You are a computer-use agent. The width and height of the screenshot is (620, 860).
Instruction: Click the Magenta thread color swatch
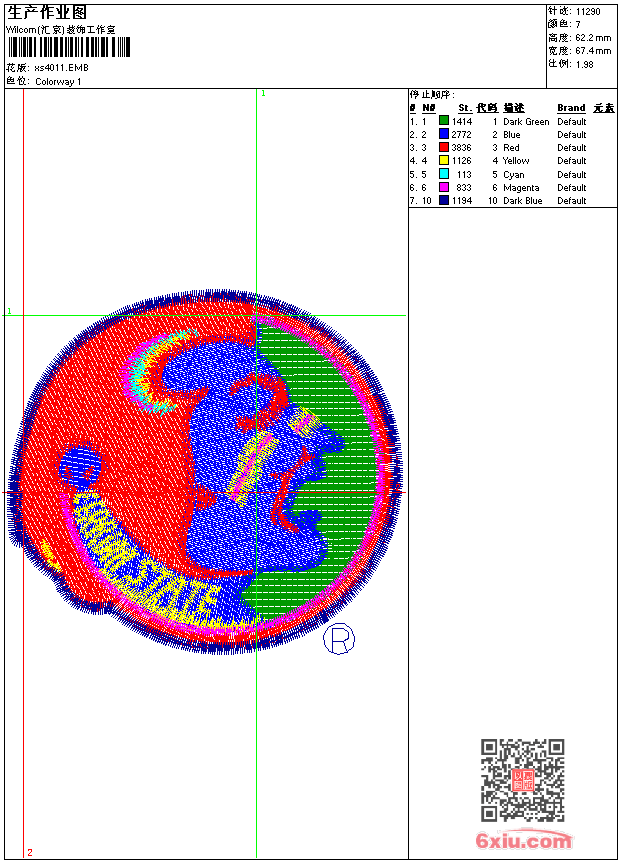point(444,187)
